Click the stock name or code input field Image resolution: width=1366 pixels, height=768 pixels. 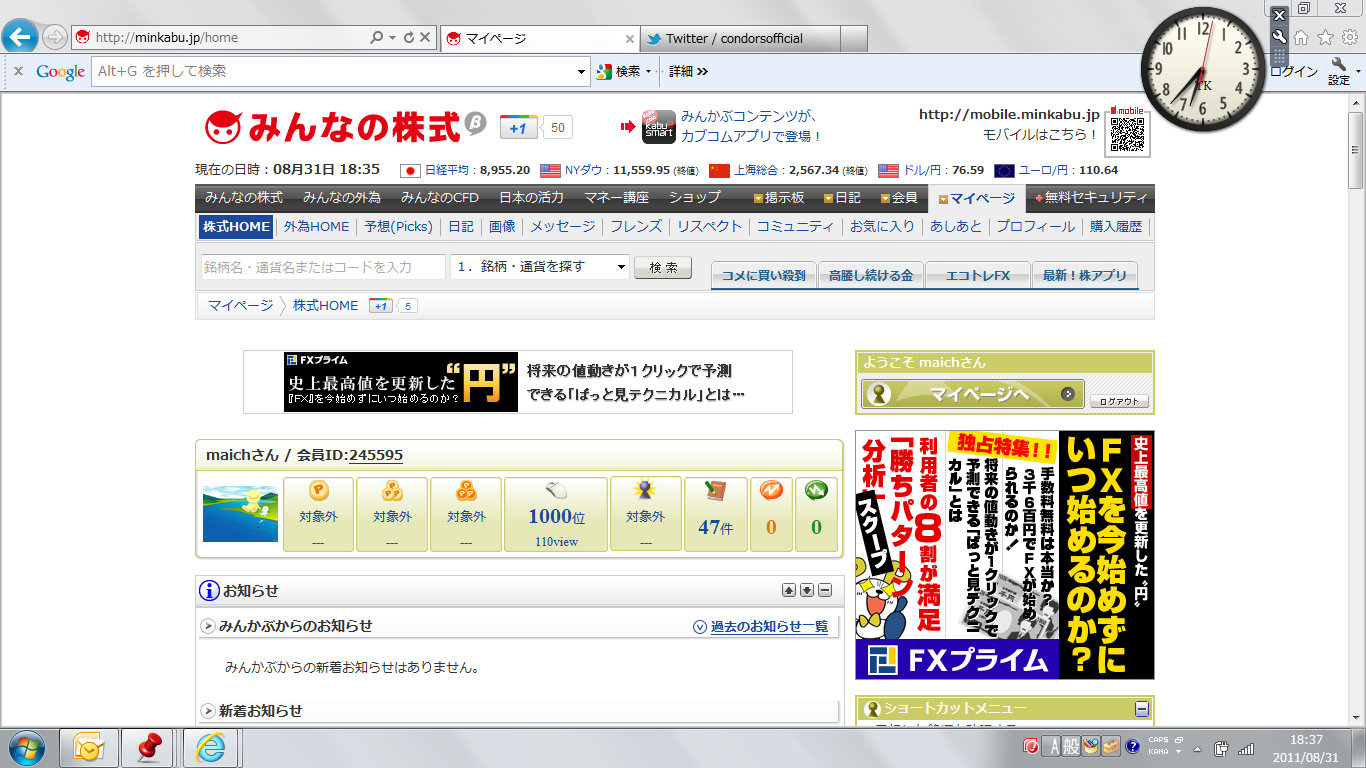[322, 267]
